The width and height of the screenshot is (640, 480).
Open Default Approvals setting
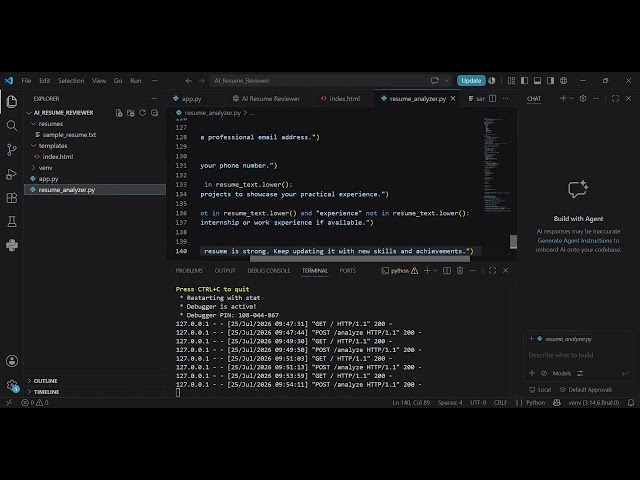586,389
